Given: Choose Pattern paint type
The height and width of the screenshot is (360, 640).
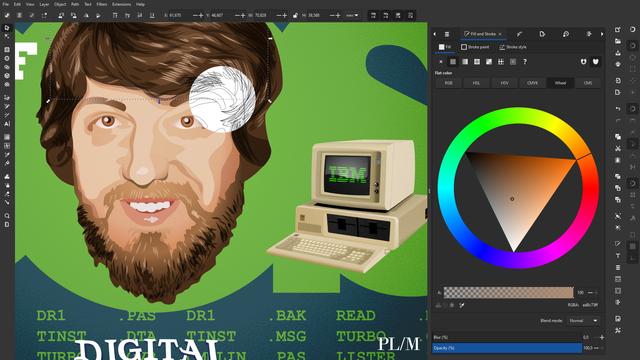Looking at the screenshot, I should (501, 62).
